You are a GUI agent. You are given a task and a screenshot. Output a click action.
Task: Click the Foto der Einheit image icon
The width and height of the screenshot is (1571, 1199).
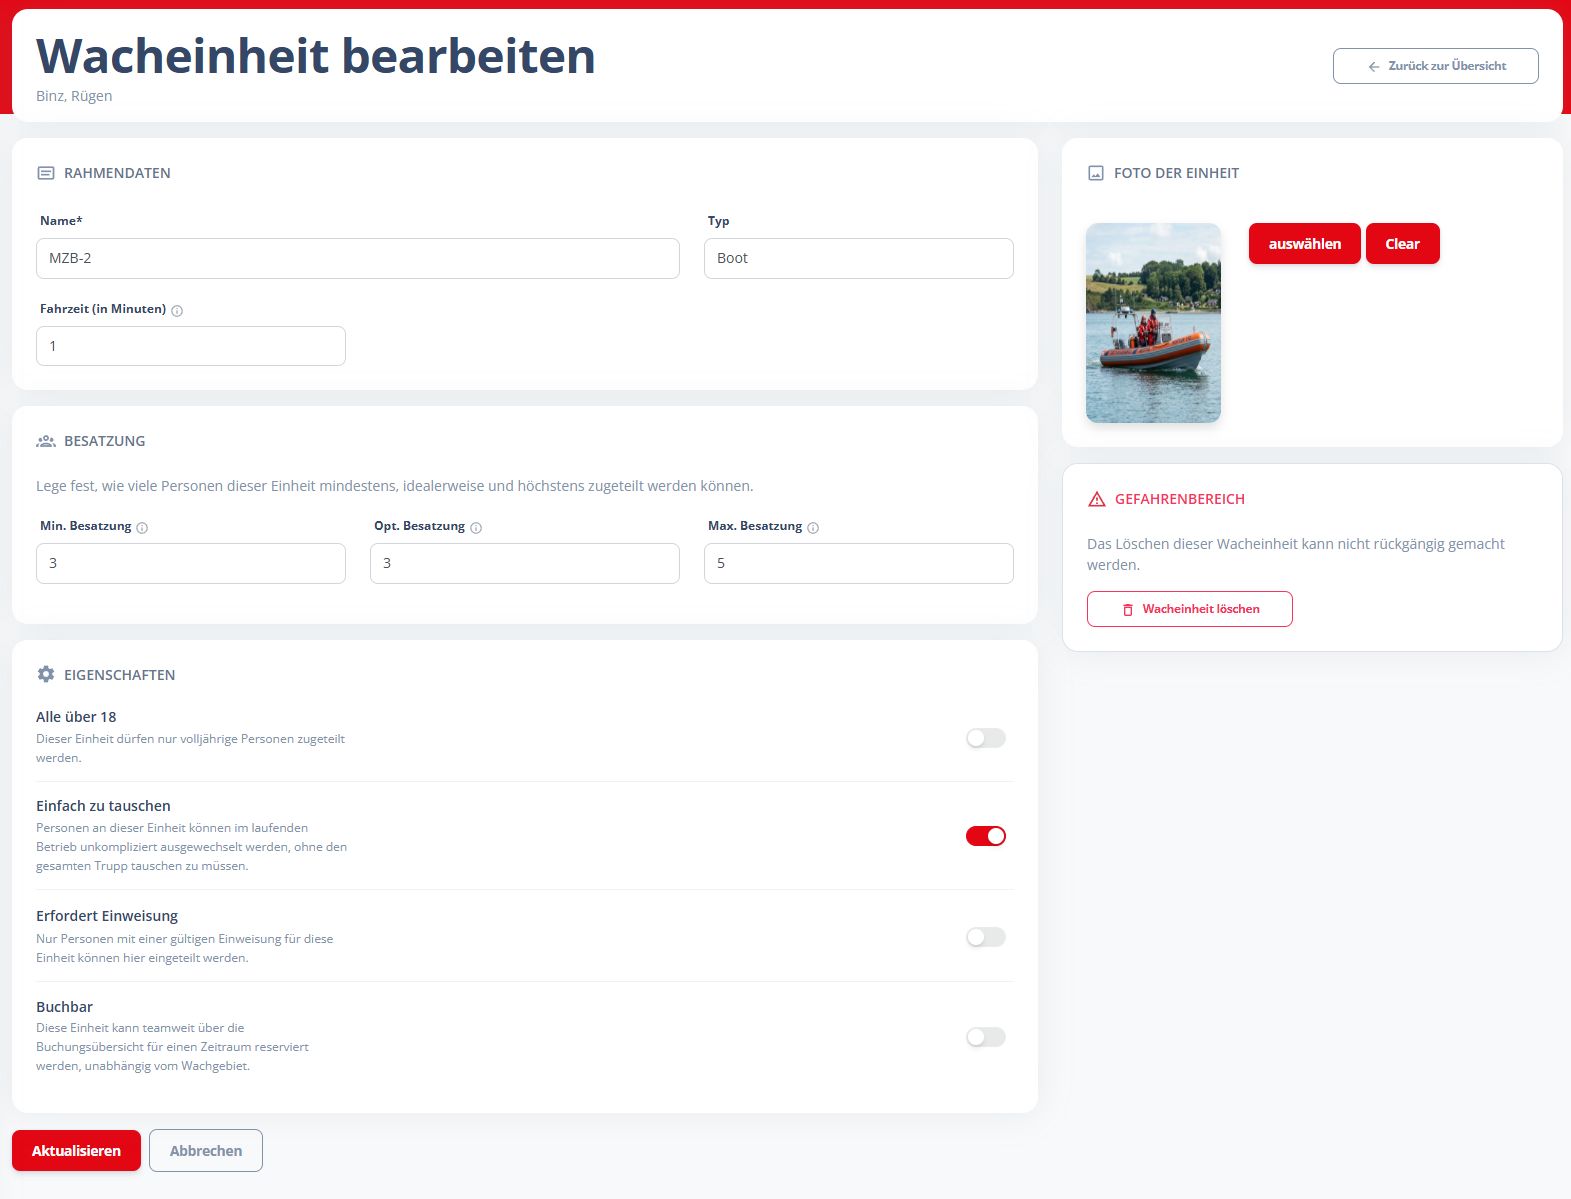1096,173
